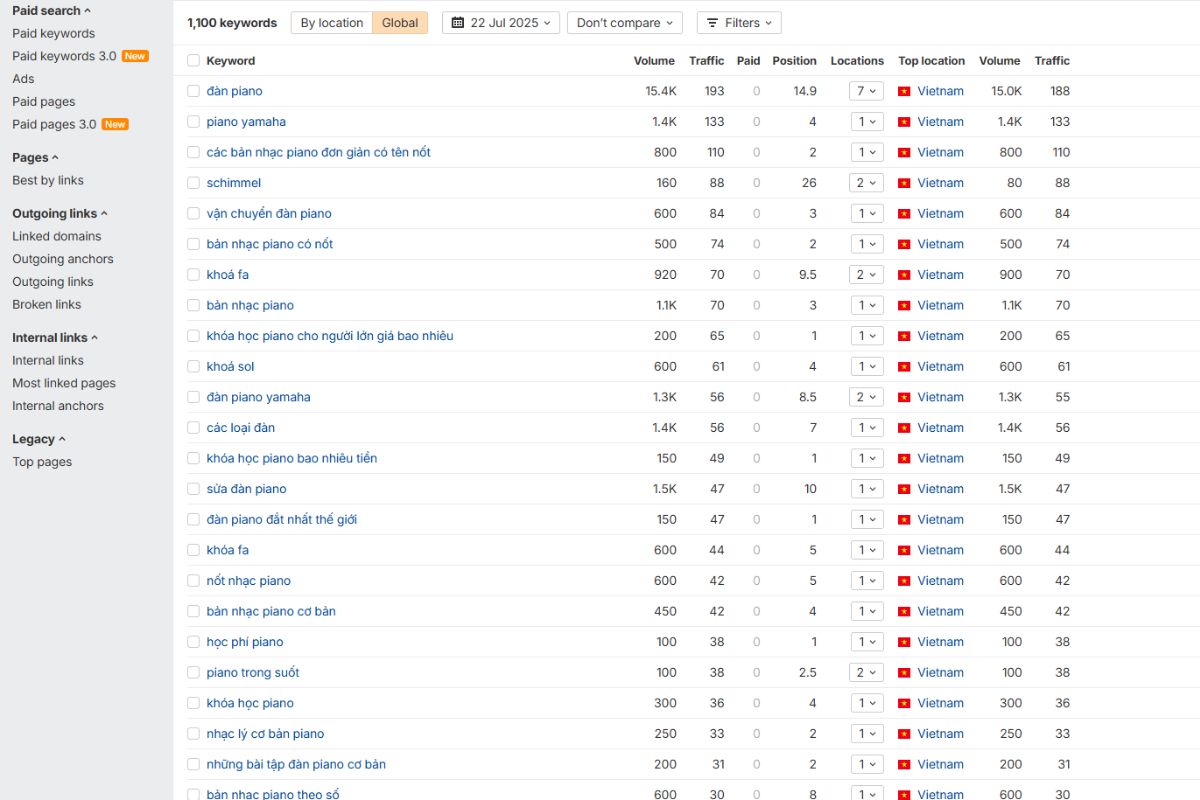Click the Vietnam flag in khoá sol row

(904, 367)
